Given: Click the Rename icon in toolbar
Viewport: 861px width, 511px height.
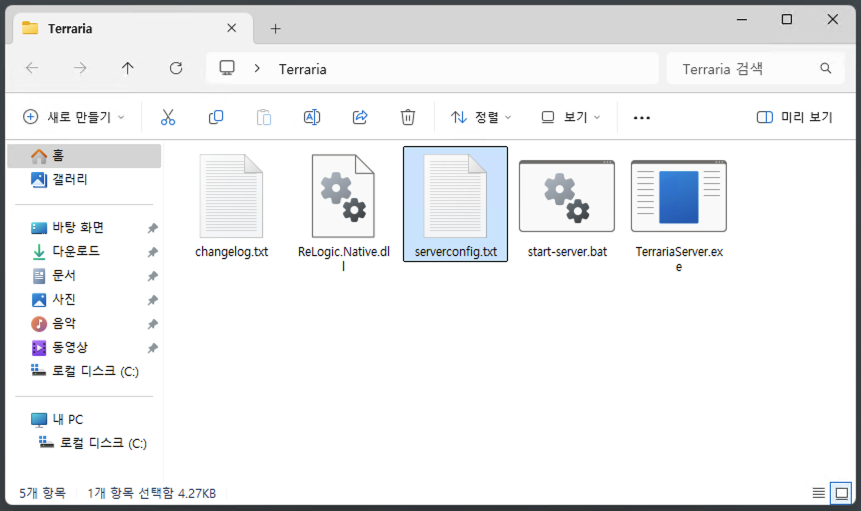Looking at the screenshot, I should point(312,117).
